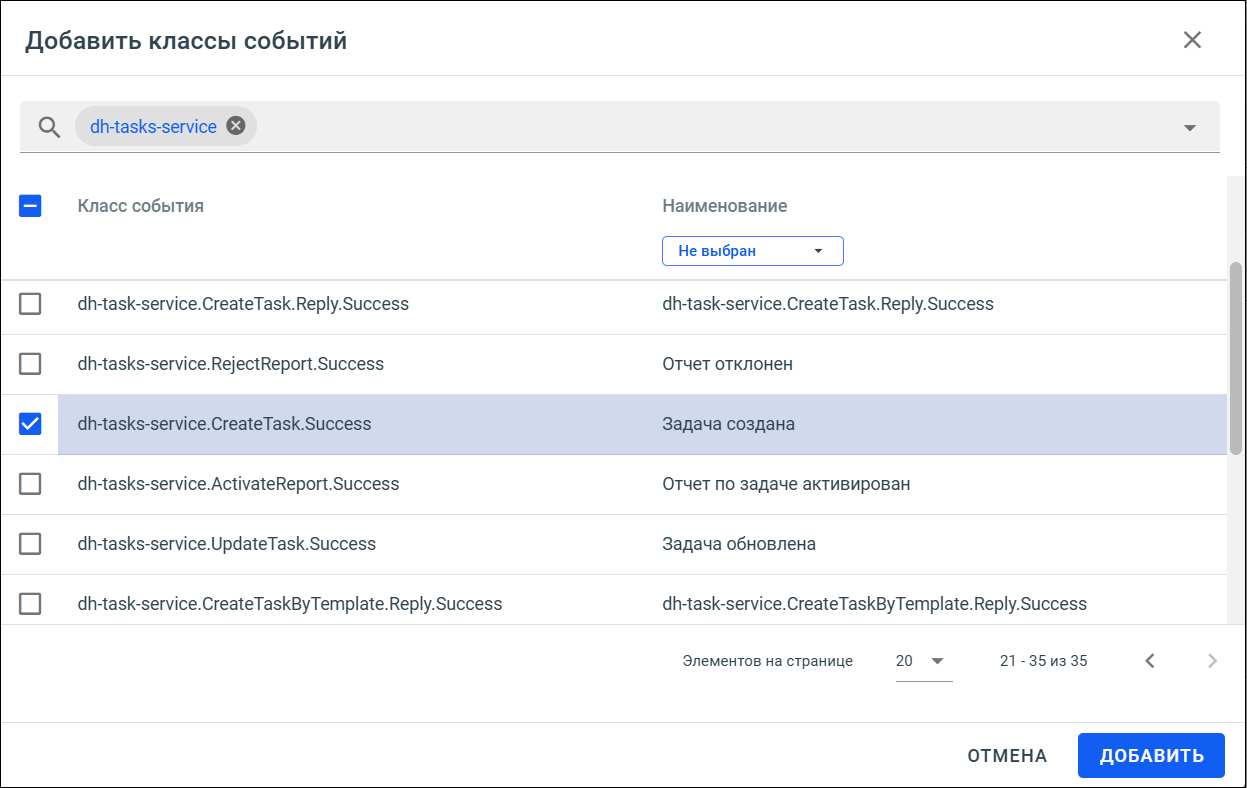This screenshot has height=788, width=1247.
Task: Click the 'Отчет отклонен' name cell
Action: coord(728,364)
